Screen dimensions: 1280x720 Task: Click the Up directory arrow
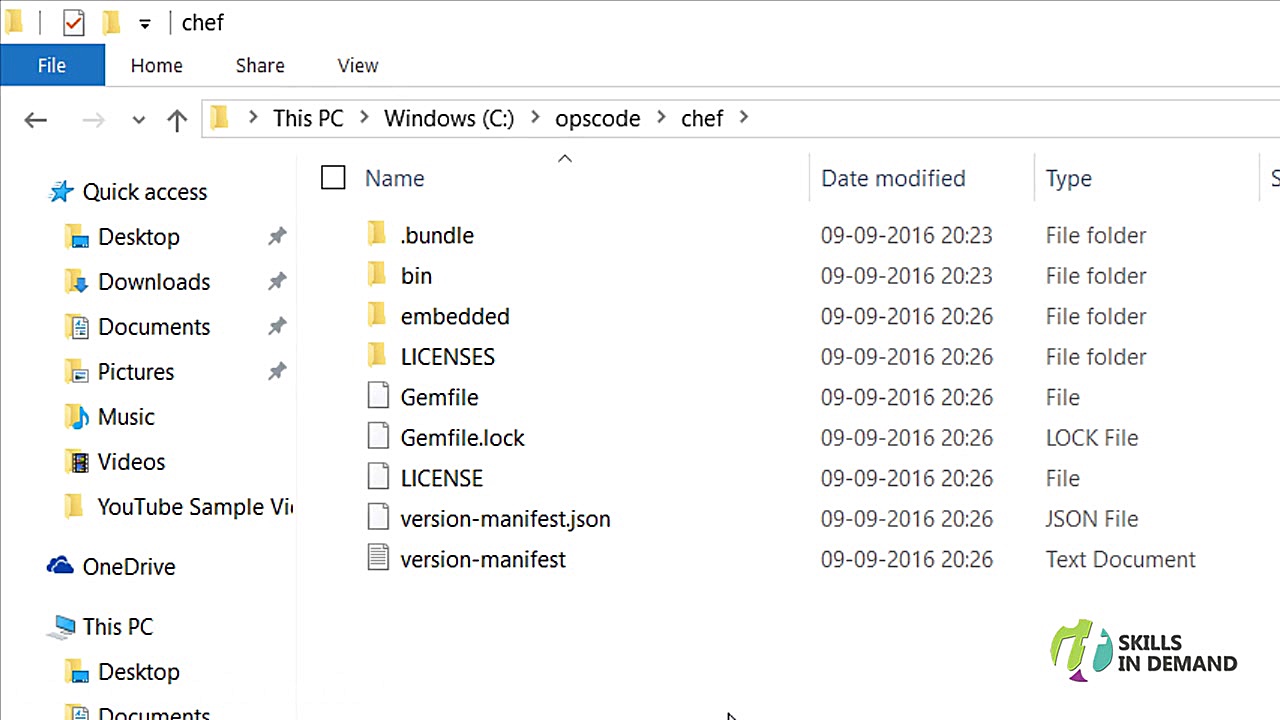click(177, 120)
